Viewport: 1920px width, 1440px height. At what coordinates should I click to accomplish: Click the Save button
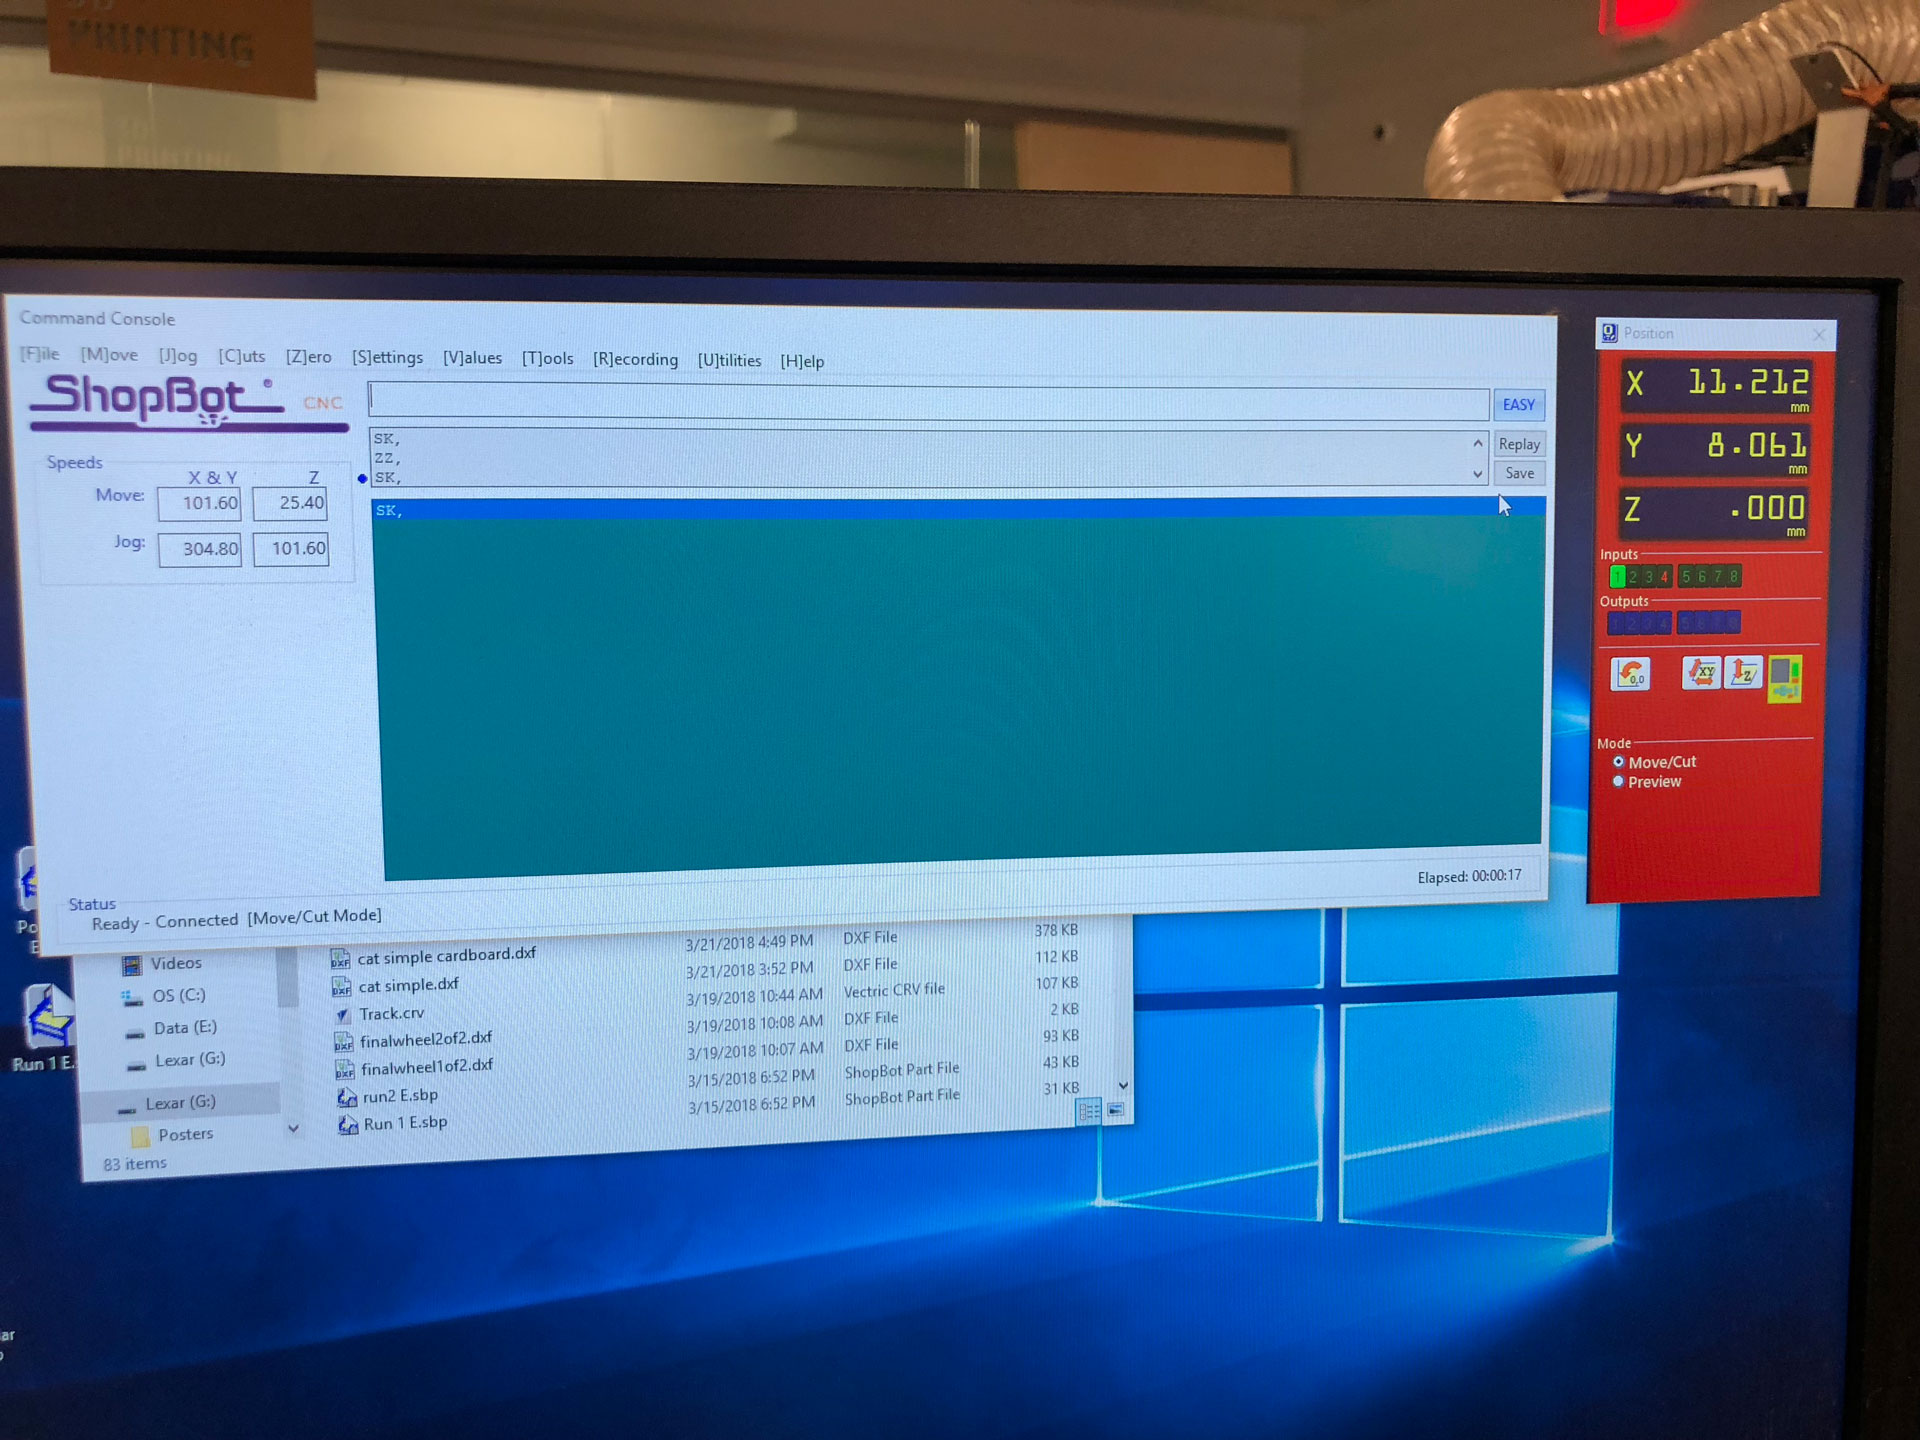pyautogui.click(x=1519, y=473)
